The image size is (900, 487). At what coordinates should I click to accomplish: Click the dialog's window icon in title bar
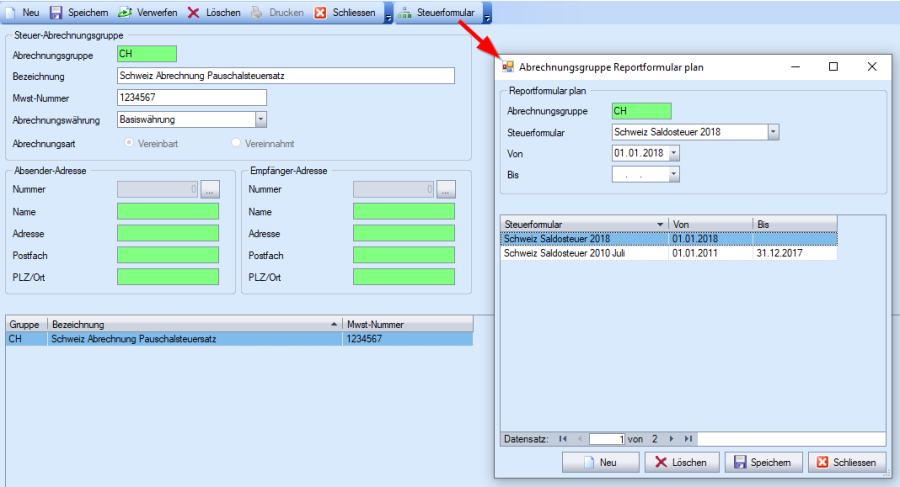point(508,67)
